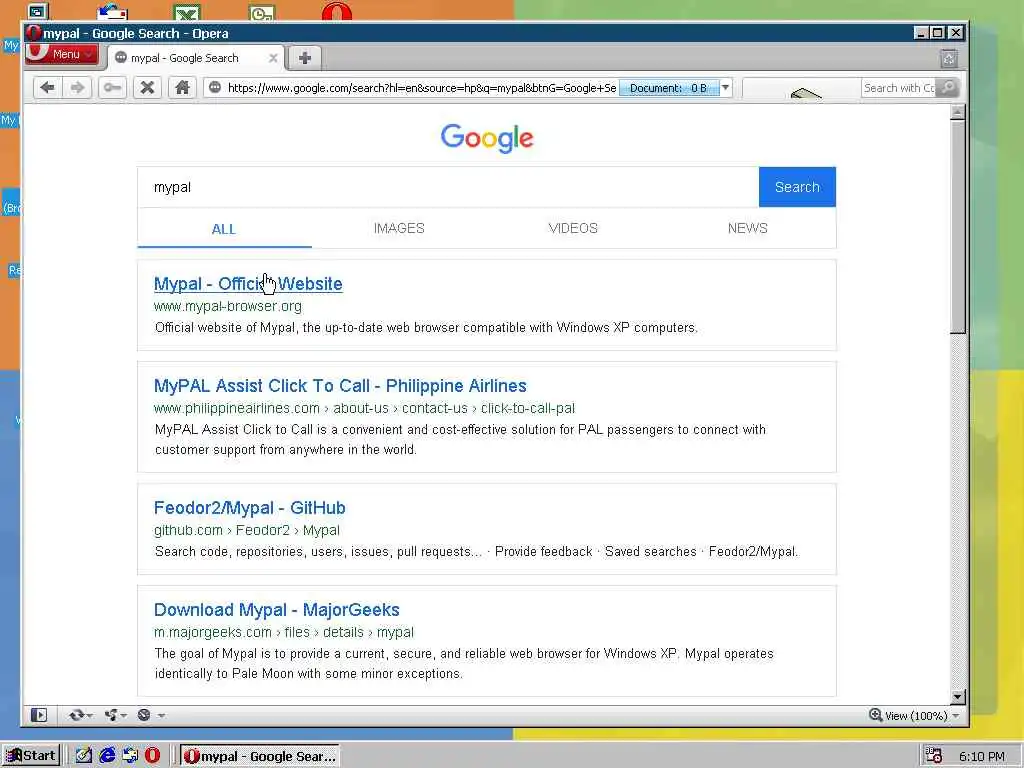Open Download Mypal - MajorGeeks link
The width and height of the screenshot is (1024, 768).
tap(277, 610)
